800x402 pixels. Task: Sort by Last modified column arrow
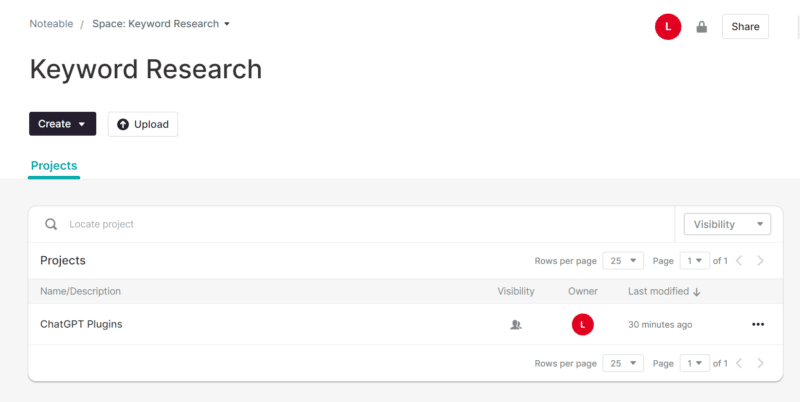click(696, 292)
